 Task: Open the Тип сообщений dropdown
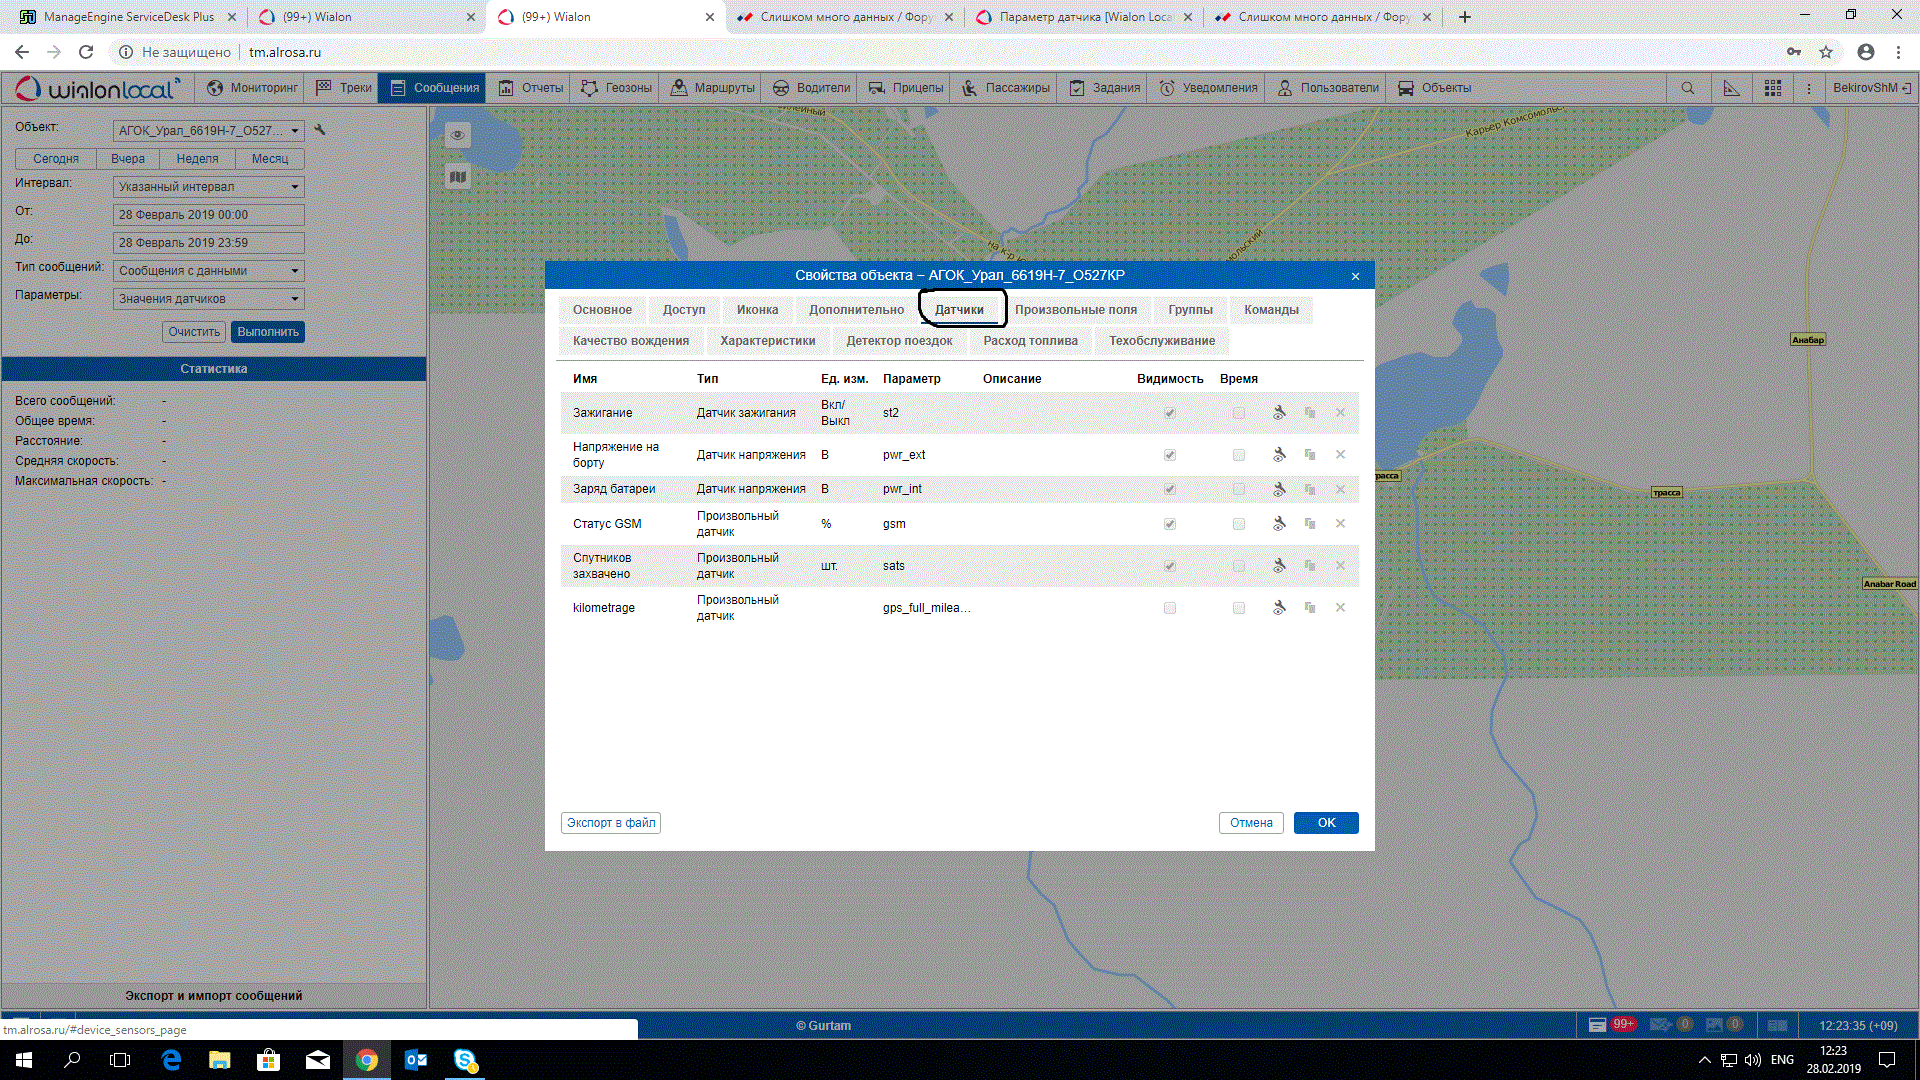point(208,271)
